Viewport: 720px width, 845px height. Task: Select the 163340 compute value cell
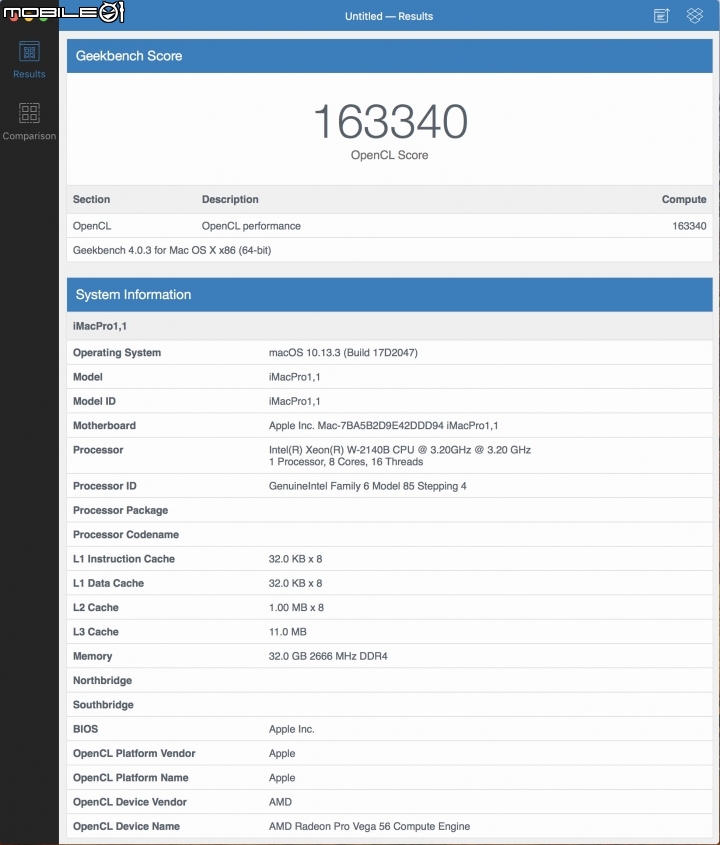point(689,226)
